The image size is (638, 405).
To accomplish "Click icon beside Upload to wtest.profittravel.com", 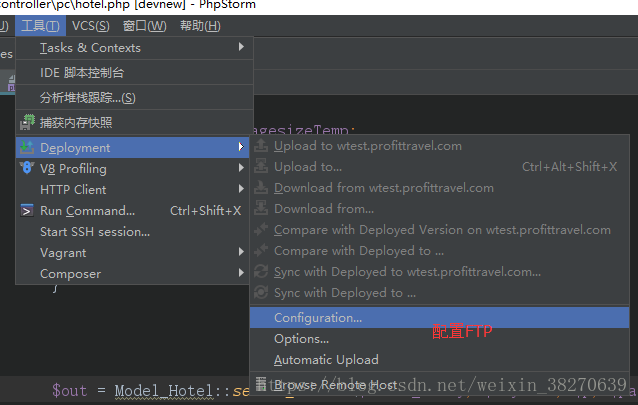I will tap(261, 145).
